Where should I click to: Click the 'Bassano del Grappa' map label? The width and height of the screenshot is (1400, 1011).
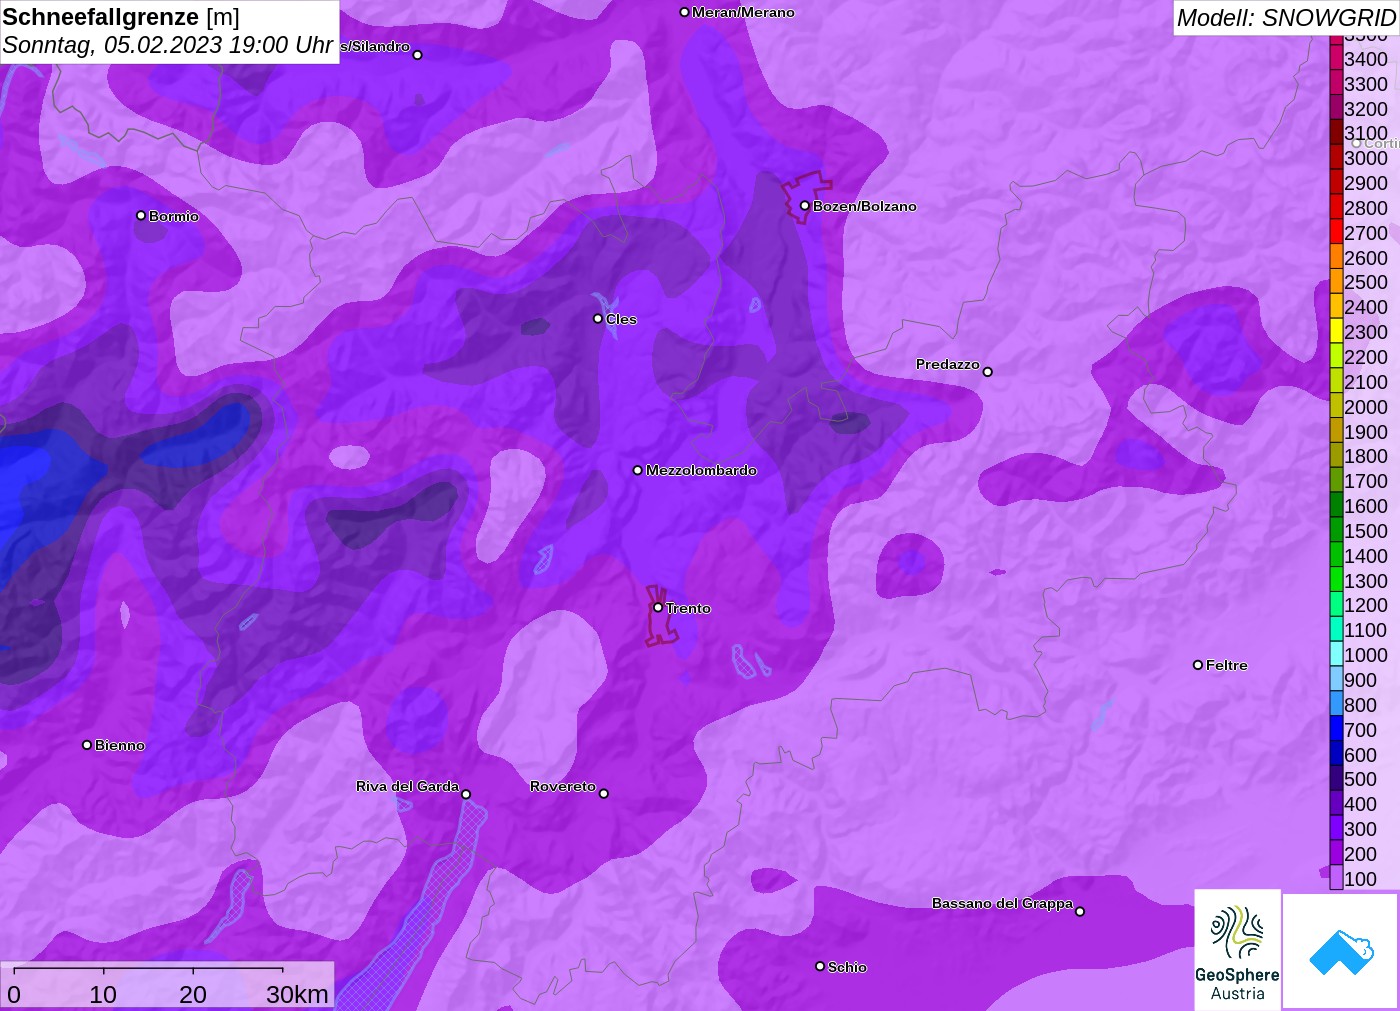[x=1002, y=903]
